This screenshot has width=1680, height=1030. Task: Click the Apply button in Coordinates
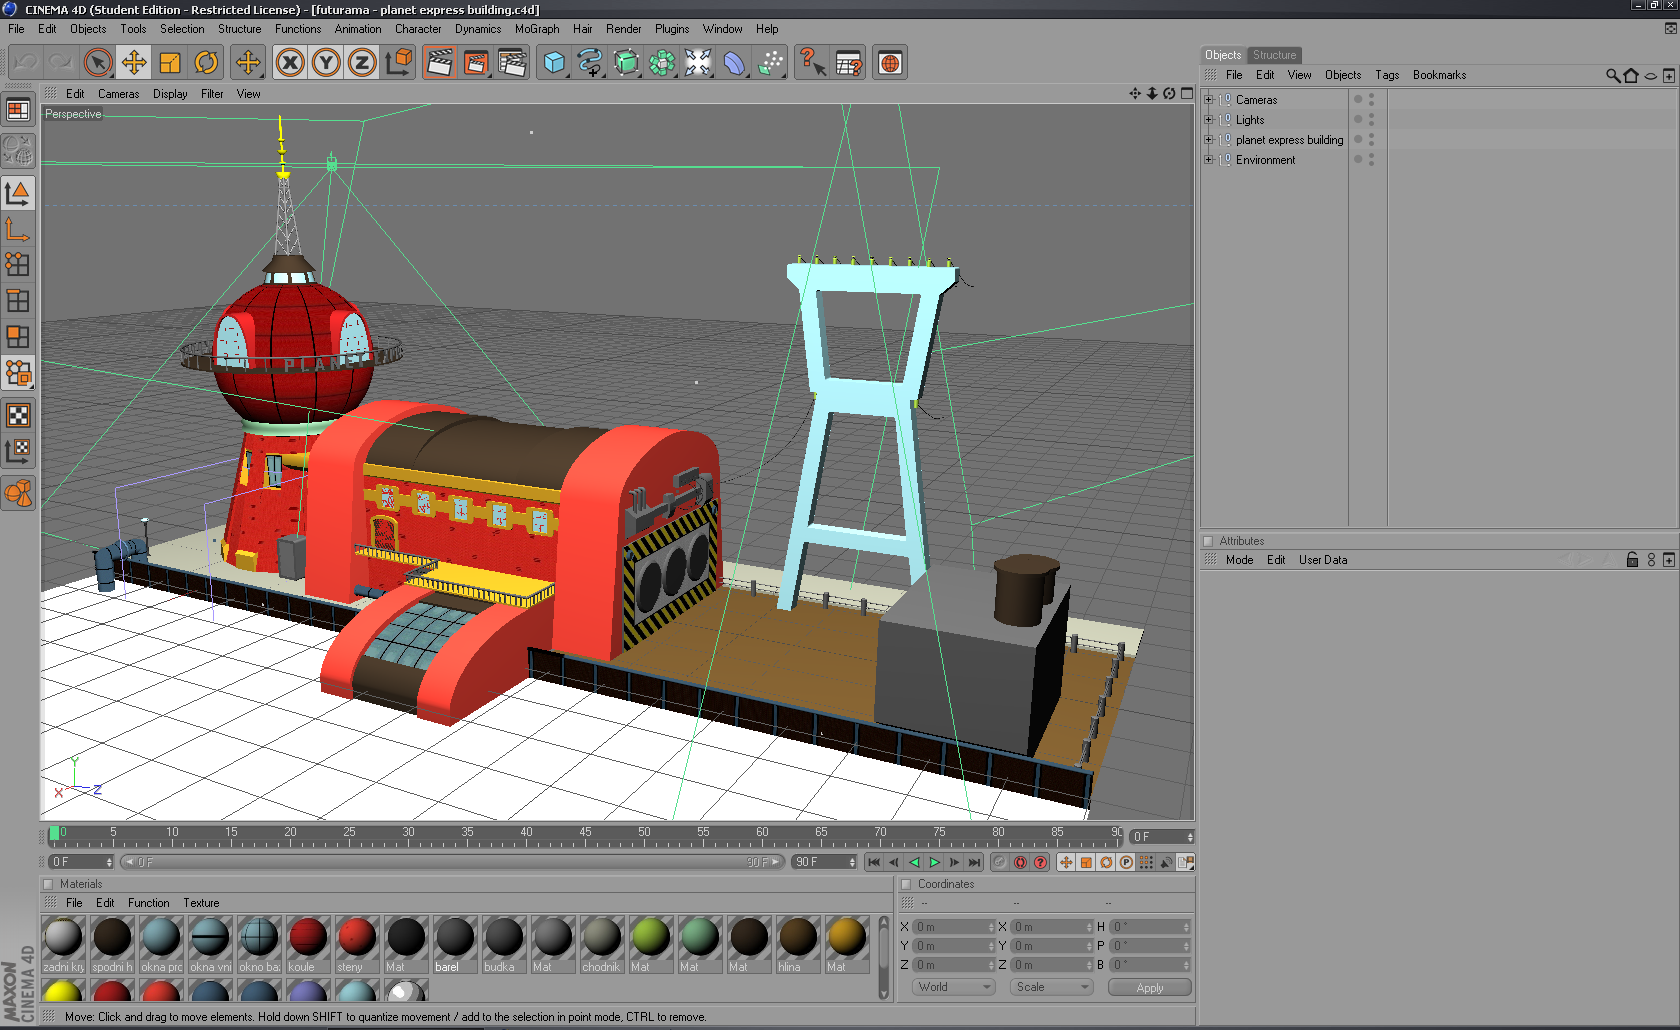point(1150,988)
